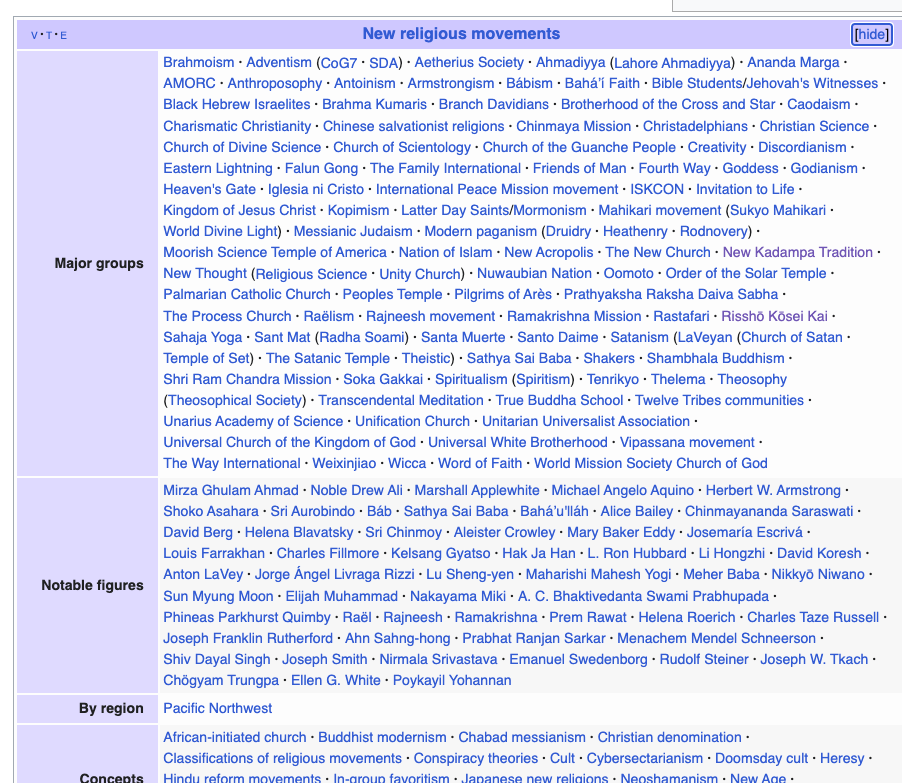Open the Helena Blavatsky link
The image size is (902, 783).
[x=299, y=532]
